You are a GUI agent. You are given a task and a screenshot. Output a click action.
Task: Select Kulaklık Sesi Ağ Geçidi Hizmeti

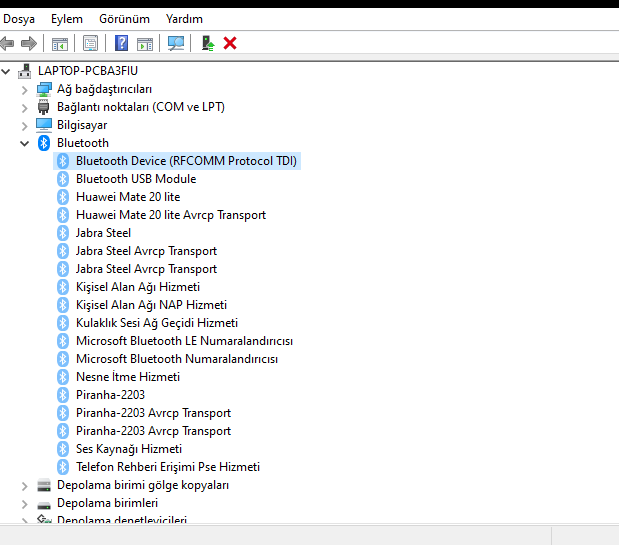(x=157, y=323)
